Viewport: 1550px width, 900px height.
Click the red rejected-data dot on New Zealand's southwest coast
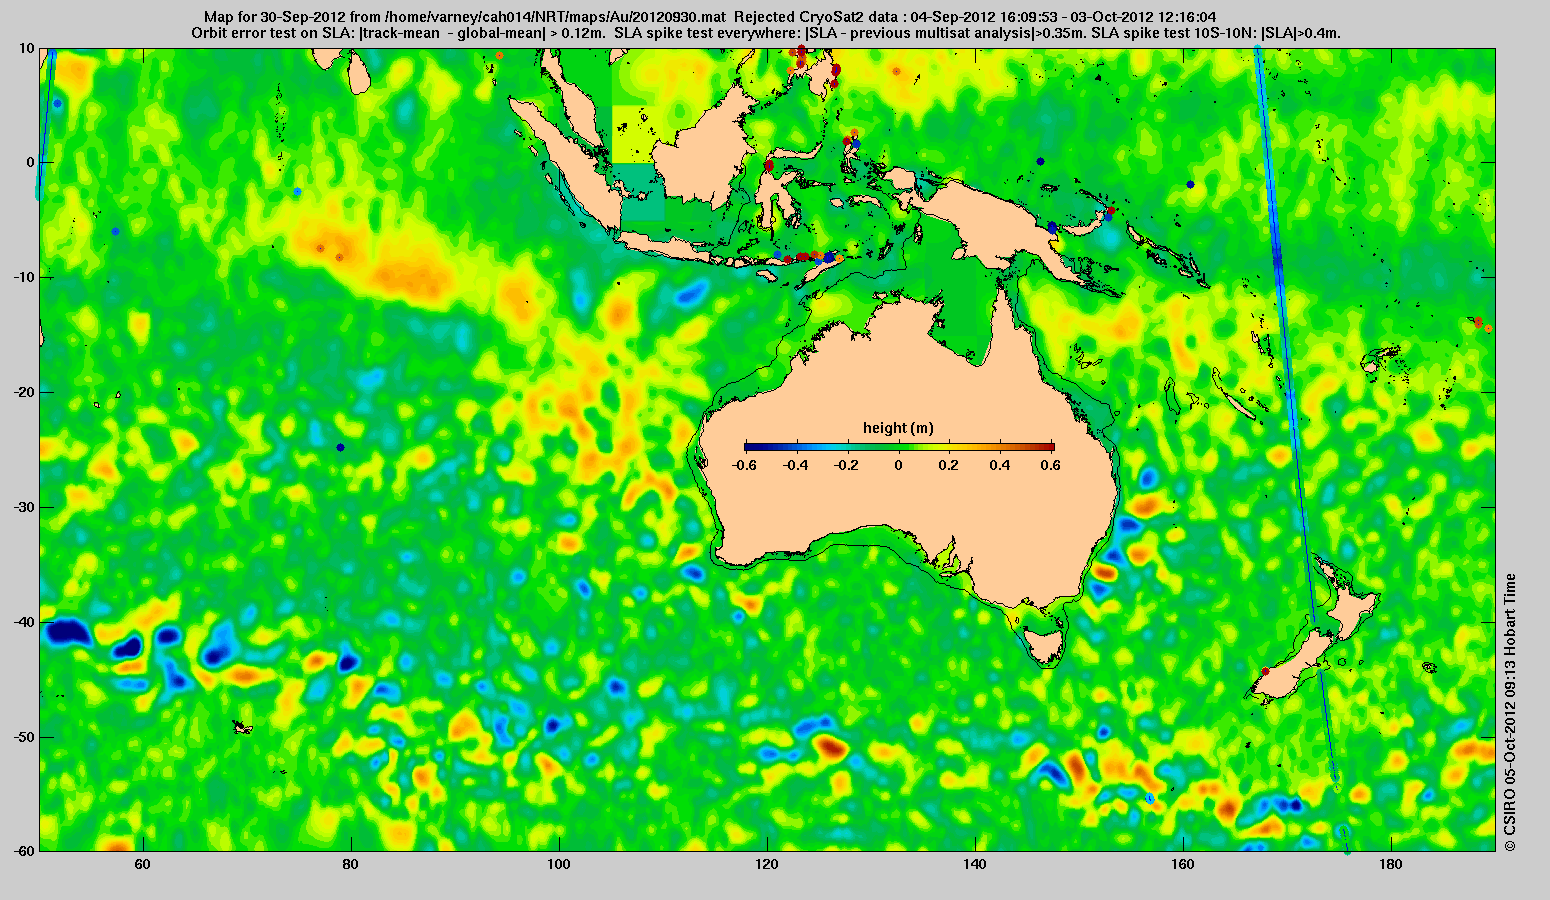[x=1265, y=671]
